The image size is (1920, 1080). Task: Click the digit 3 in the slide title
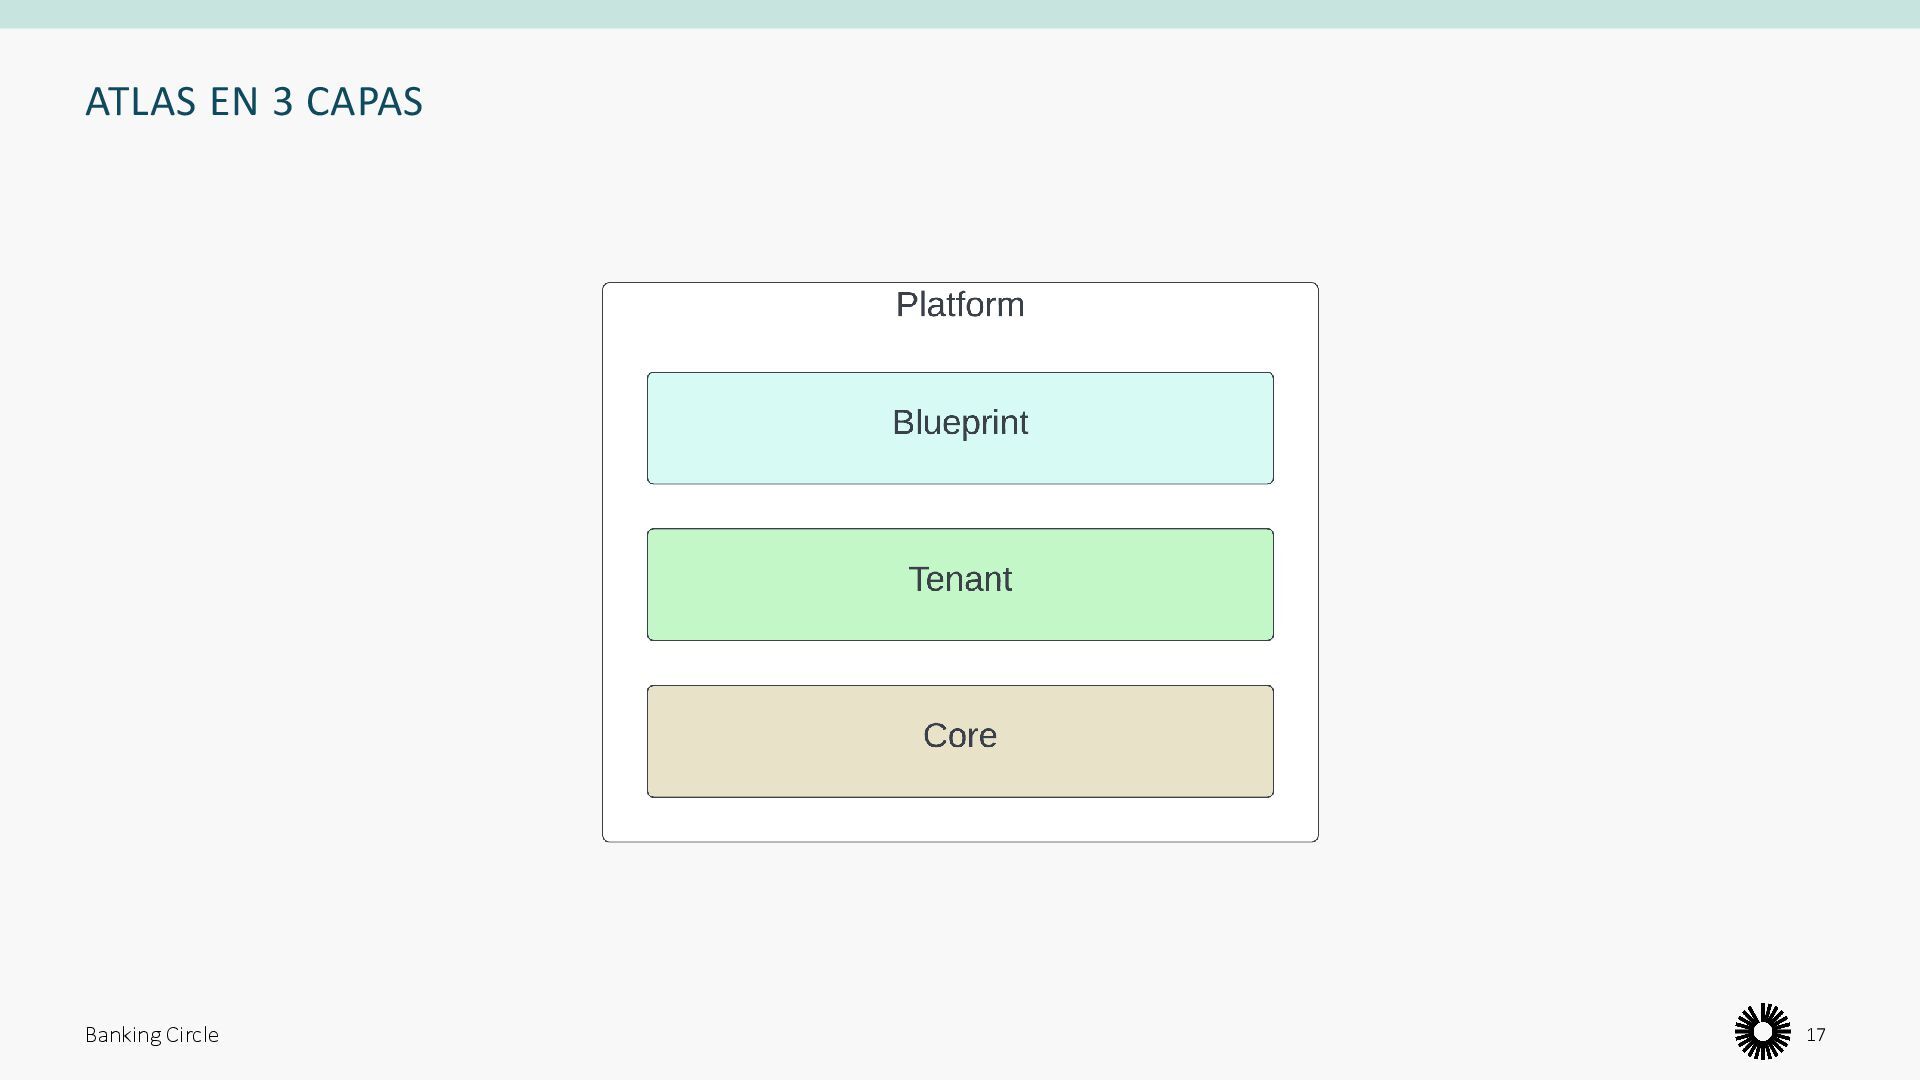click(x=283, y=102)
